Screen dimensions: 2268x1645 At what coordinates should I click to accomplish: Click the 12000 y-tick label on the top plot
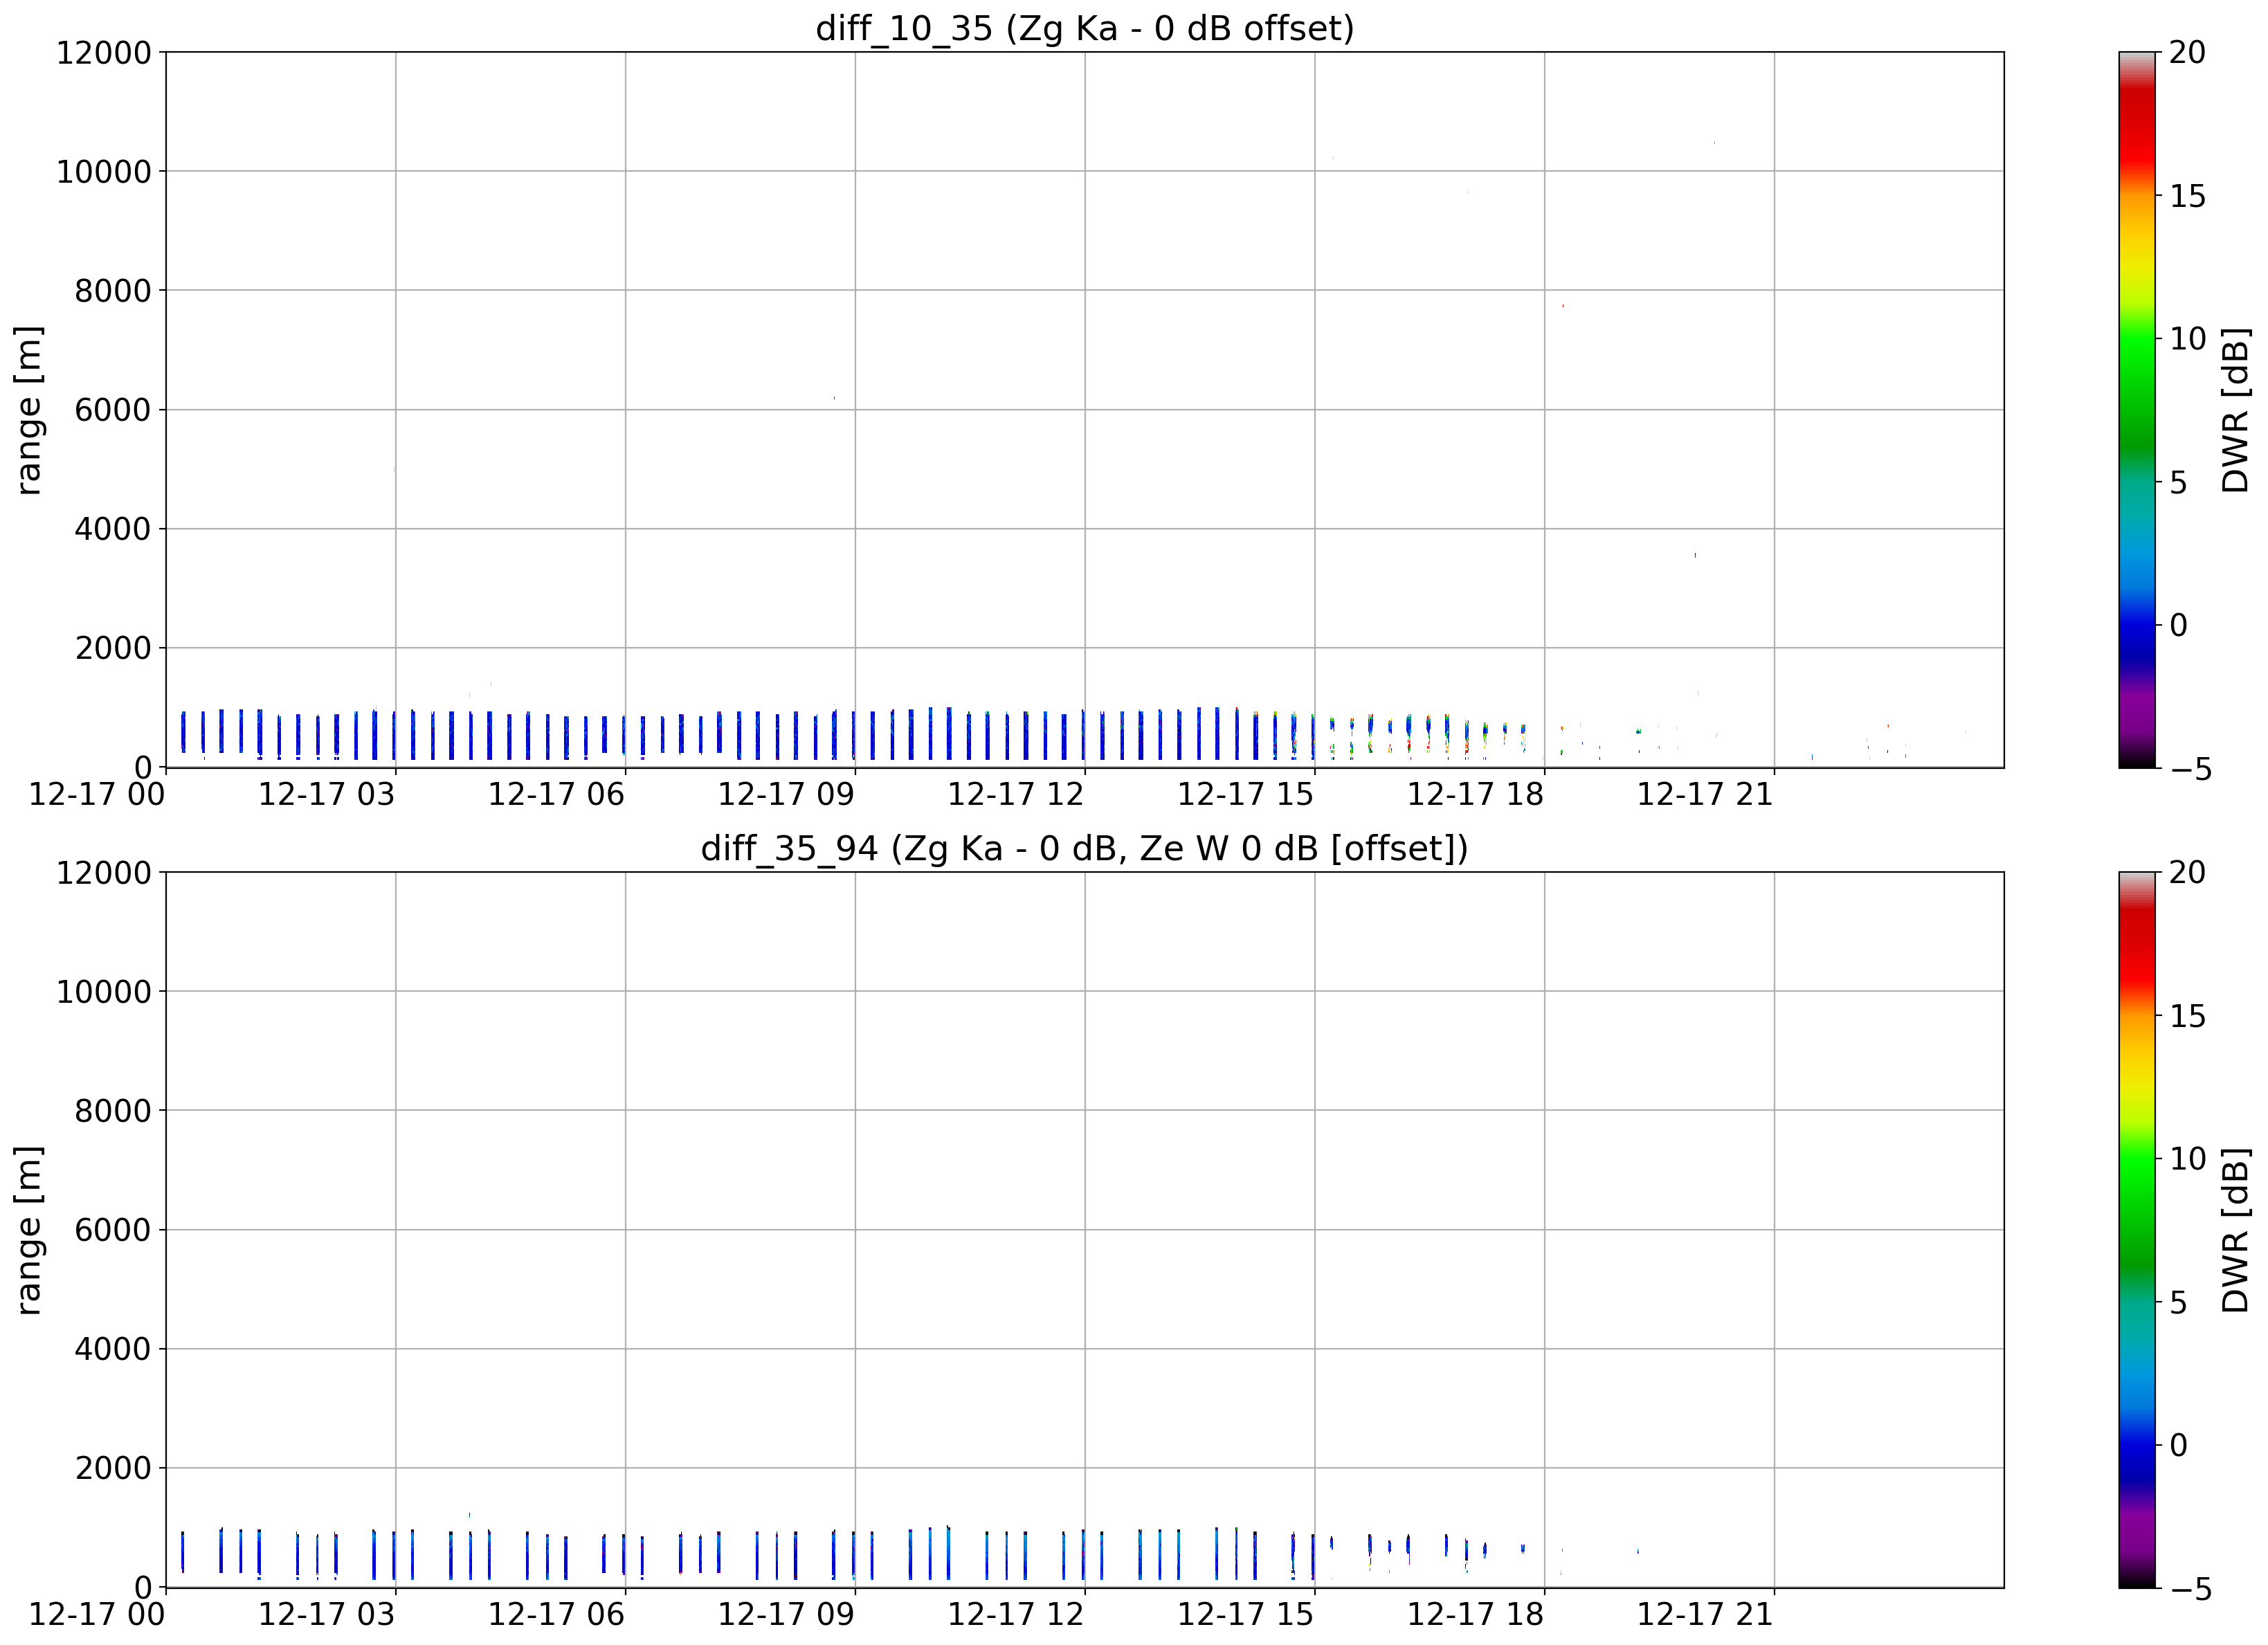104,52
